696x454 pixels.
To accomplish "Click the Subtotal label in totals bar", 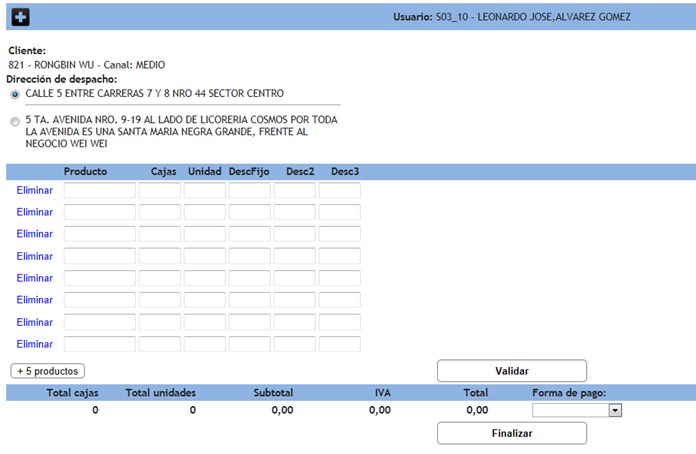I will 273,393.
